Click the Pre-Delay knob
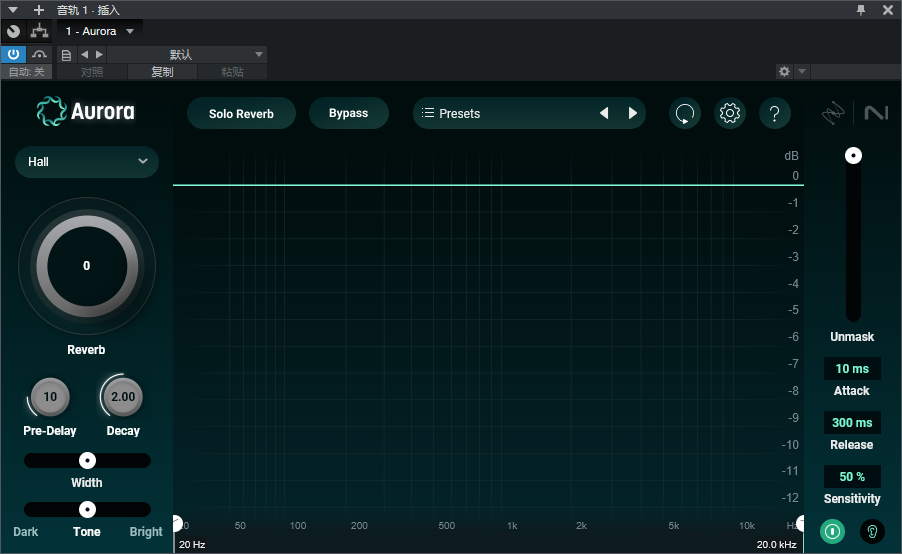 click(x=50, y=397)
